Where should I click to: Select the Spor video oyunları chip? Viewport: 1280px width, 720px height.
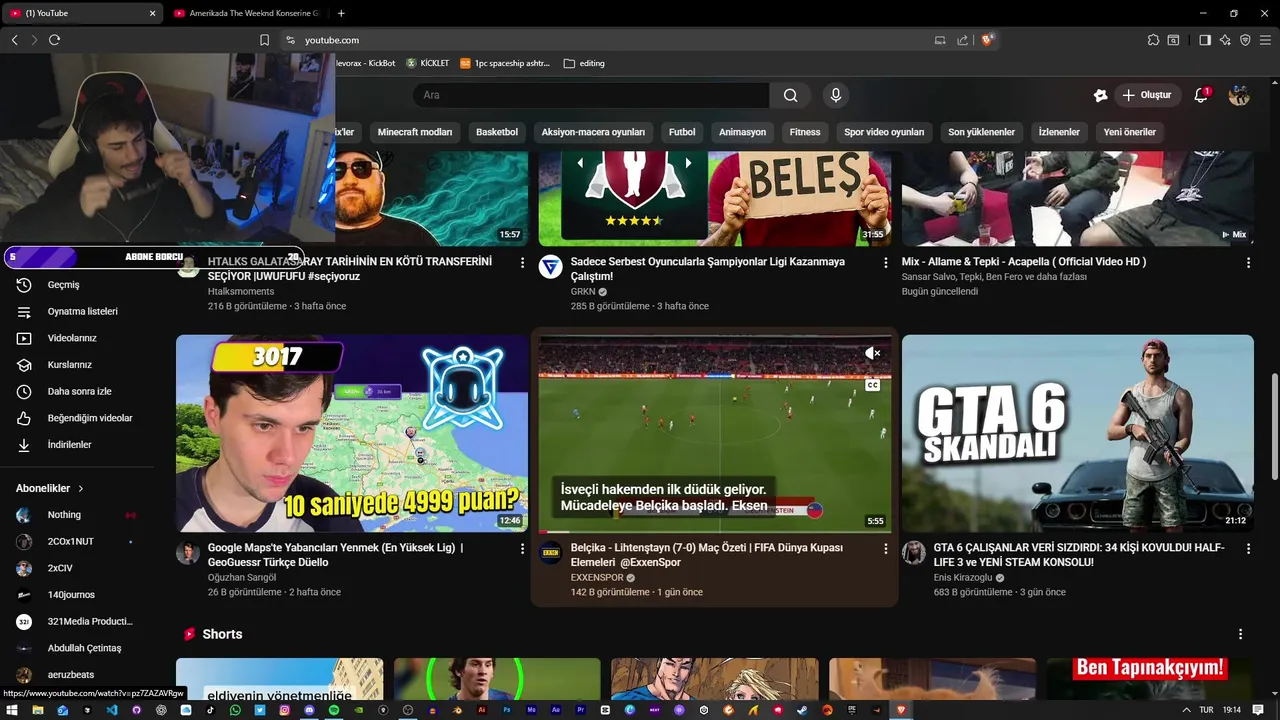[884, 132]
